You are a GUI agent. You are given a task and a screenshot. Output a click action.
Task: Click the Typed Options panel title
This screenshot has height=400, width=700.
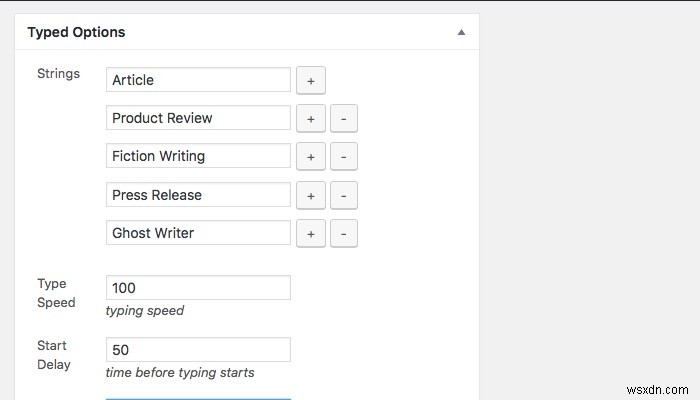coord(76,32)
